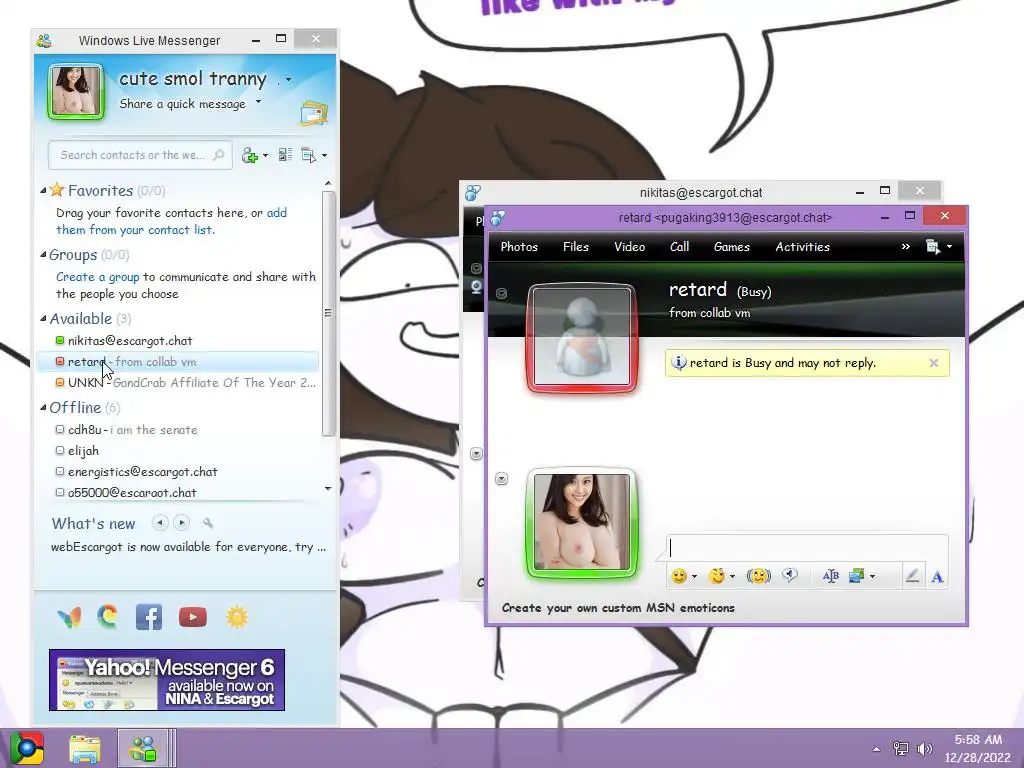Image resolution: width=1024 pixels, height=768 pixels.
Task: Click the chat window show menu icon
Action: (933, 247)
